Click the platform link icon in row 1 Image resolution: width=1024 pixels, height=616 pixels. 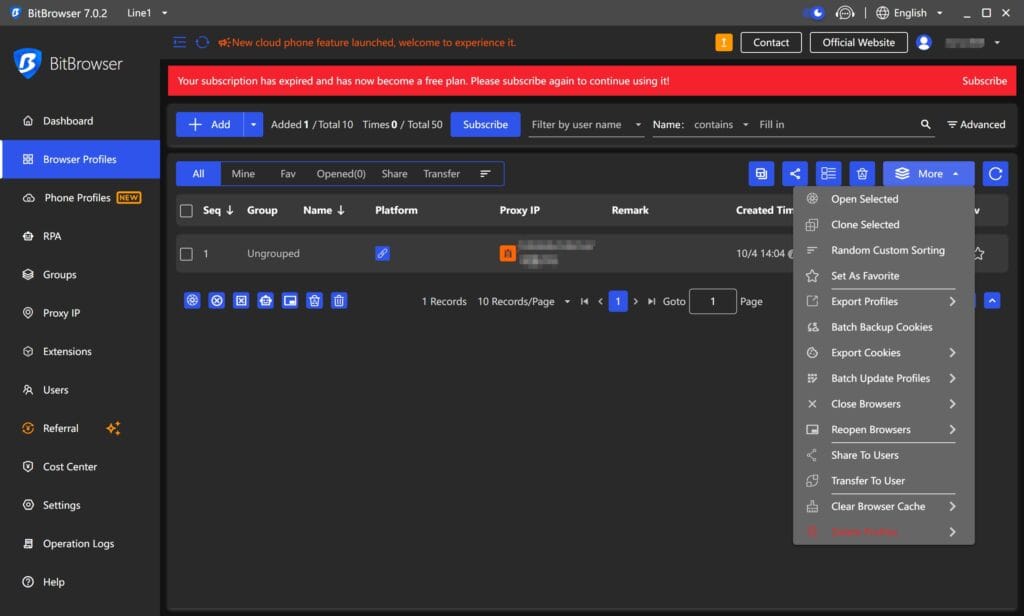pyautogui.click(x=383, y=253)
